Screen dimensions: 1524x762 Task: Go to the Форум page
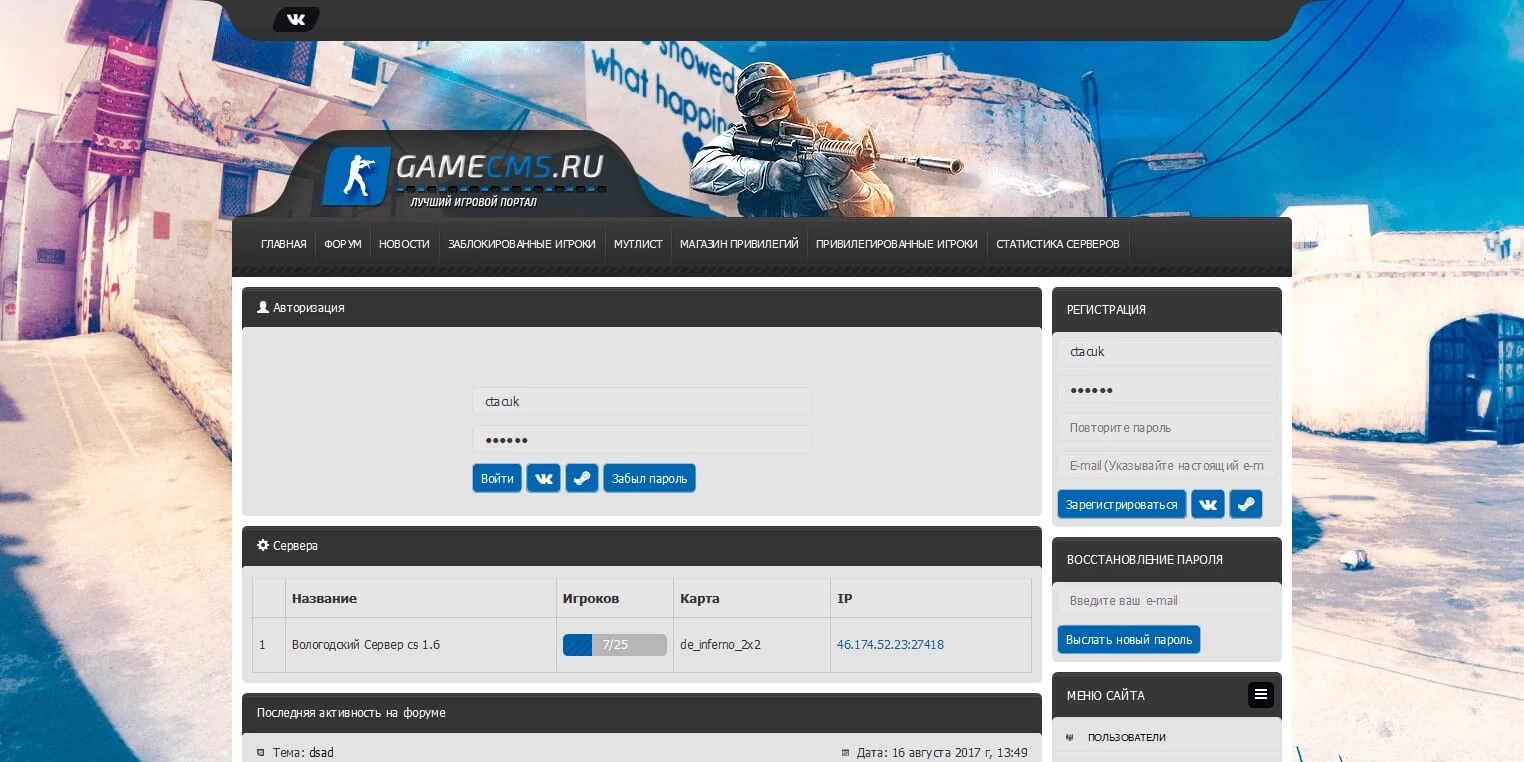pos(343,244)
